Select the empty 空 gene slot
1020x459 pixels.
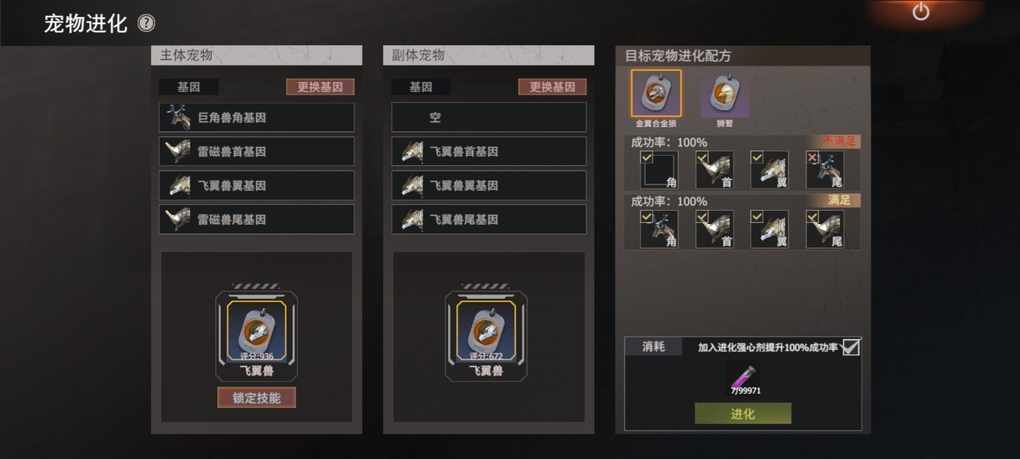tap(489, 118)
